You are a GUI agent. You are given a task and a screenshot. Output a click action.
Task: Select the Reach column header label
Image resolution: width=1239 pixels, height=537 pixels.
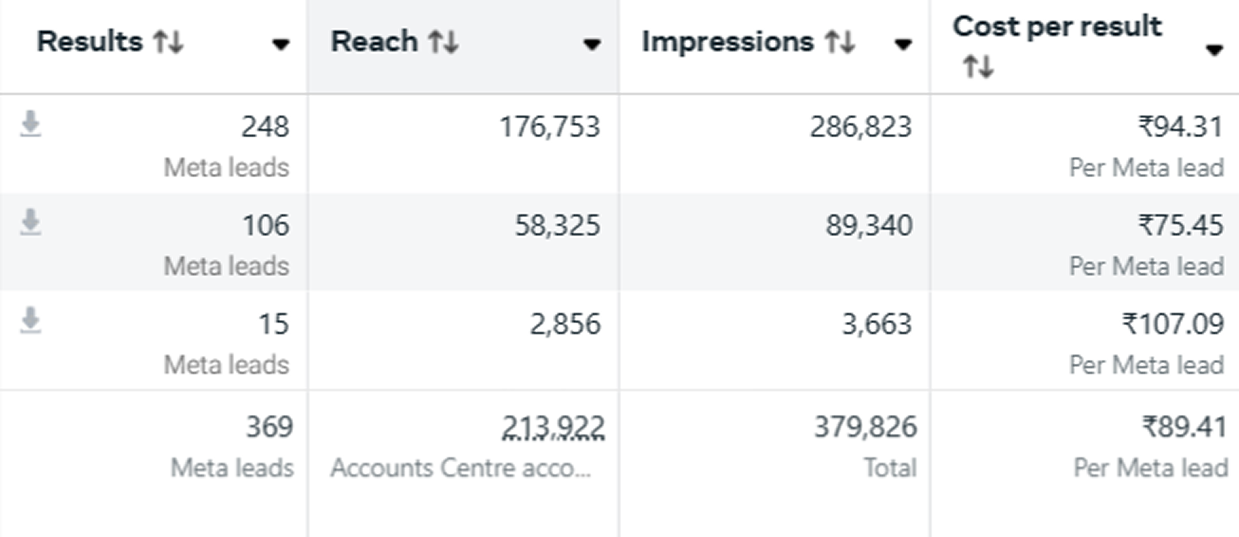tap(374, 43)
